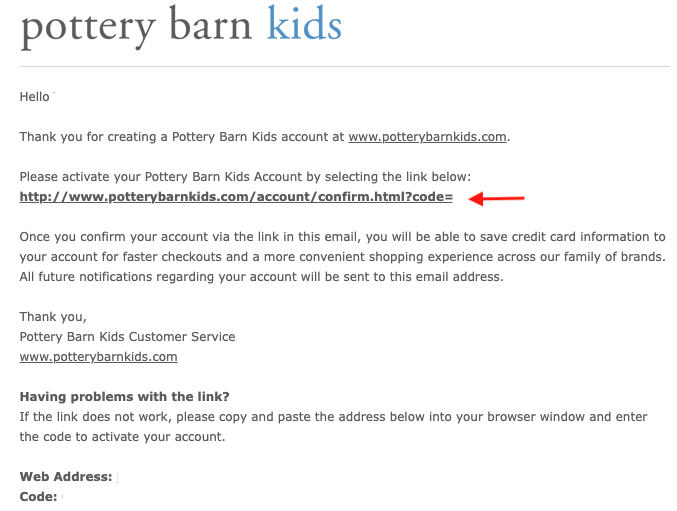Click the "your account for faster checkouts" line
Screen dimensions: 677x511
[x=342, y=256]
